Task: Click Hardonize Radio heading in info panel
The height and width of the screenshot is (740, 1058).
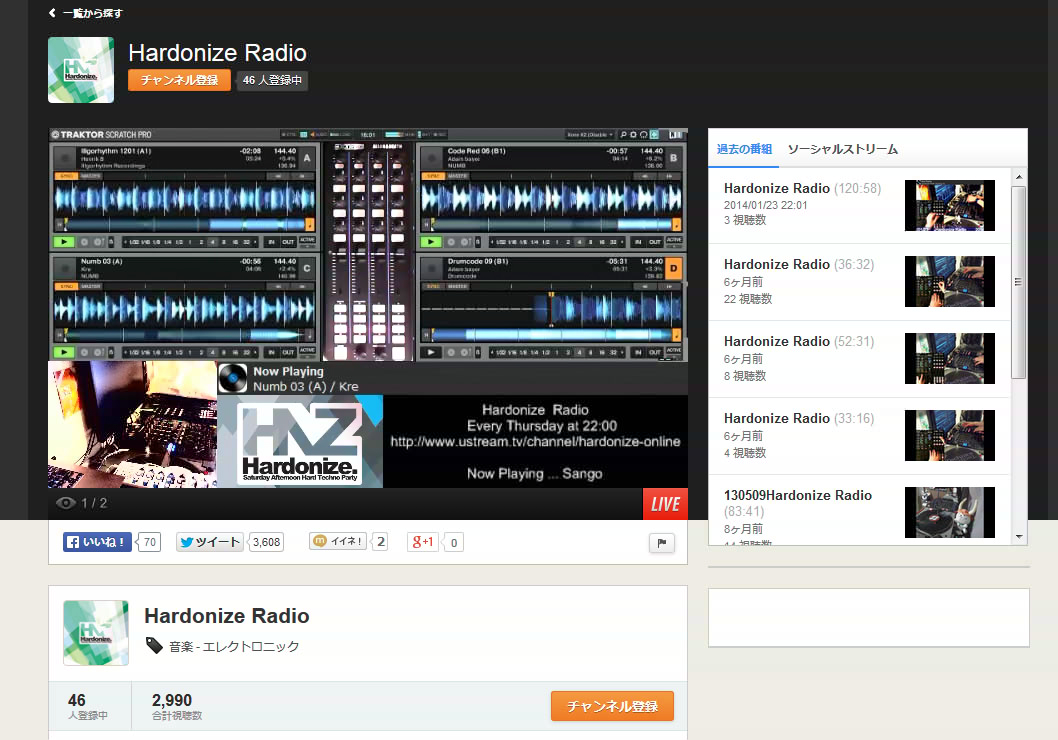Action: [x=227, y=616]
